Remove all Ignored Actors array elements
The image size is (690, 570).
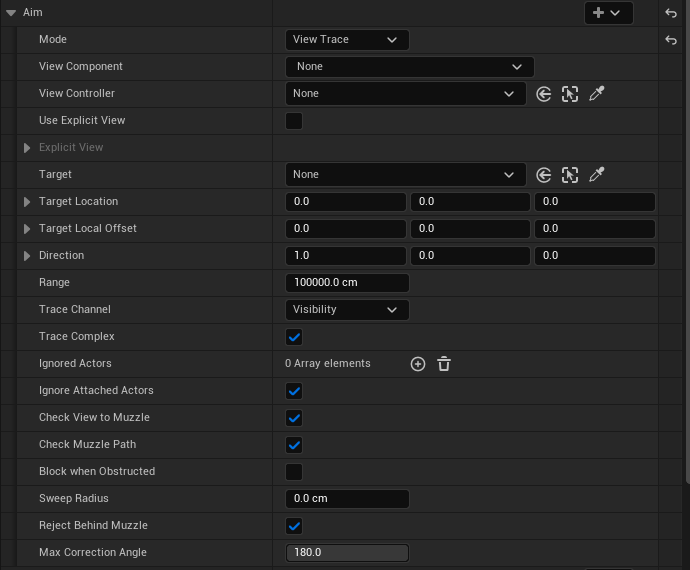tap(444, 364)
